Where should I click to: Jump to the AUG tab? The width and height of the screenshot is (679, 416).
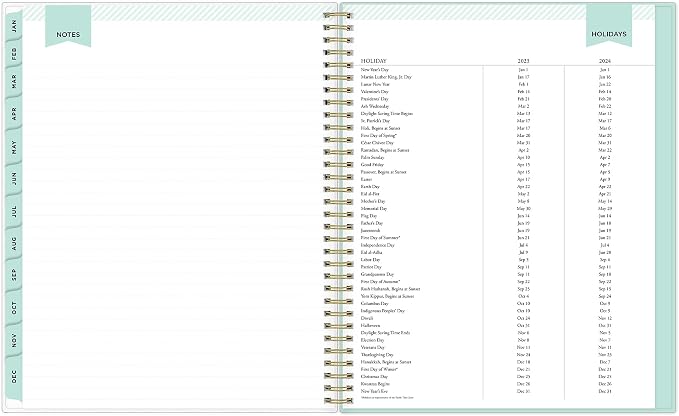pos(13,243)
